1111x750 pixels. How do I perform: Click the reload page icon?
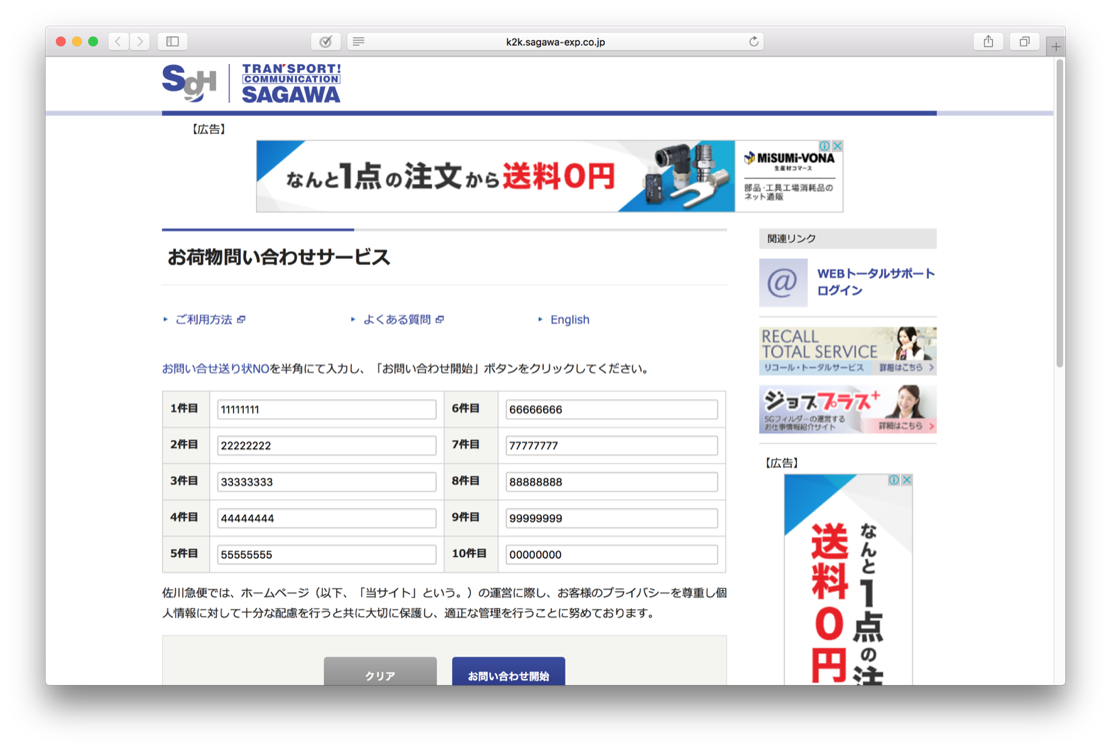pyautogui.click(x=753, y=41)
